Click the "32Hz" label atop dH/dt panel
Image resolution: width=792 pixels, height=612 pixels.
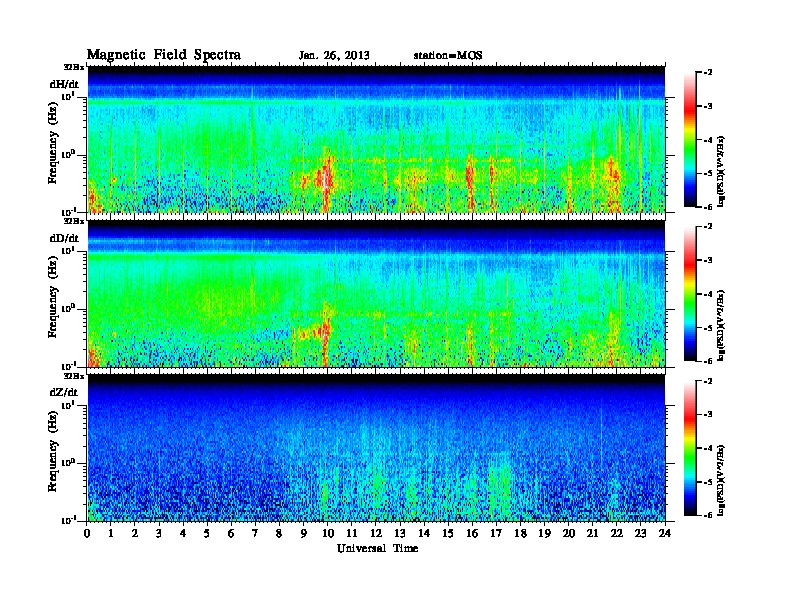pyautogui.click(x=74, y=67)
